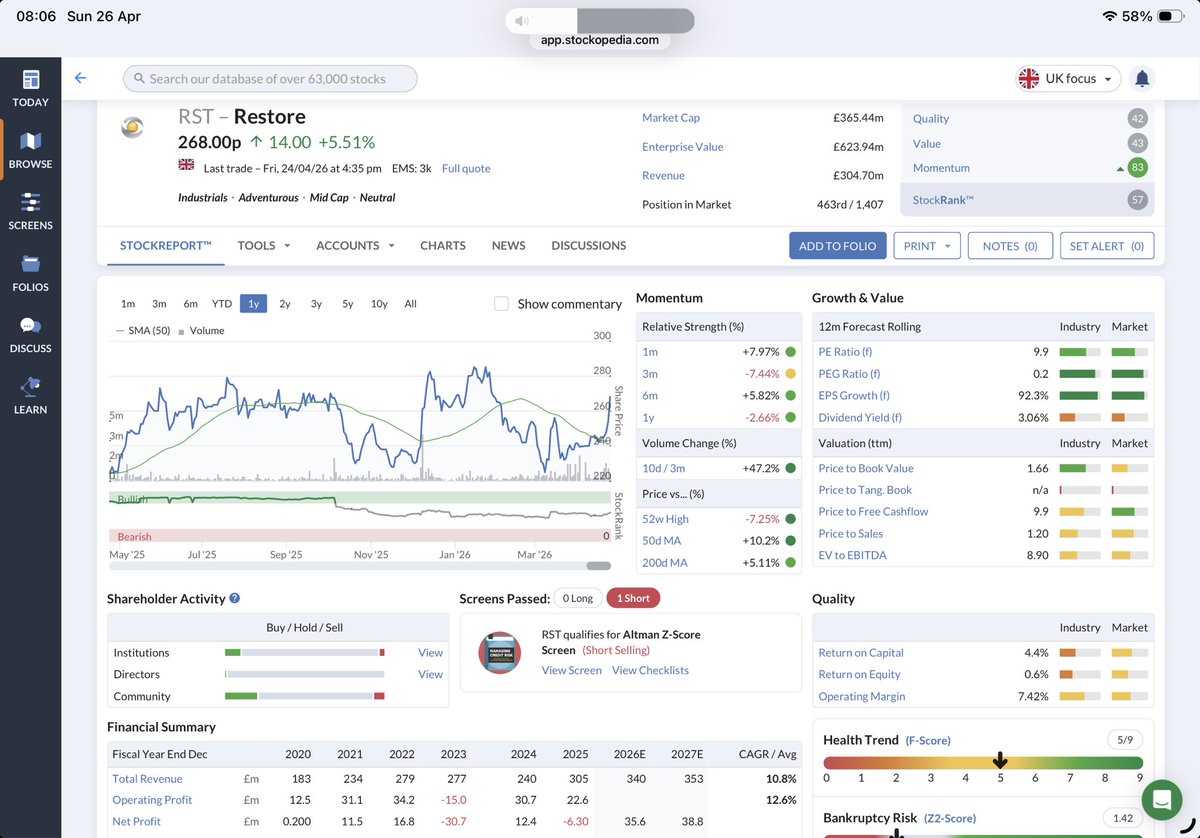Viewport: 1200px width, 838px height.
Task: Select the 5y chart range
Action: tap(347, 304)
